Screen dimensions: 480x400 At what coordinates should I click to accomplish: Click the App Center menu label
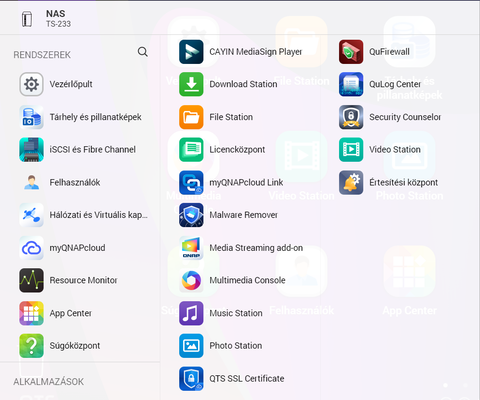click(71, 313)
